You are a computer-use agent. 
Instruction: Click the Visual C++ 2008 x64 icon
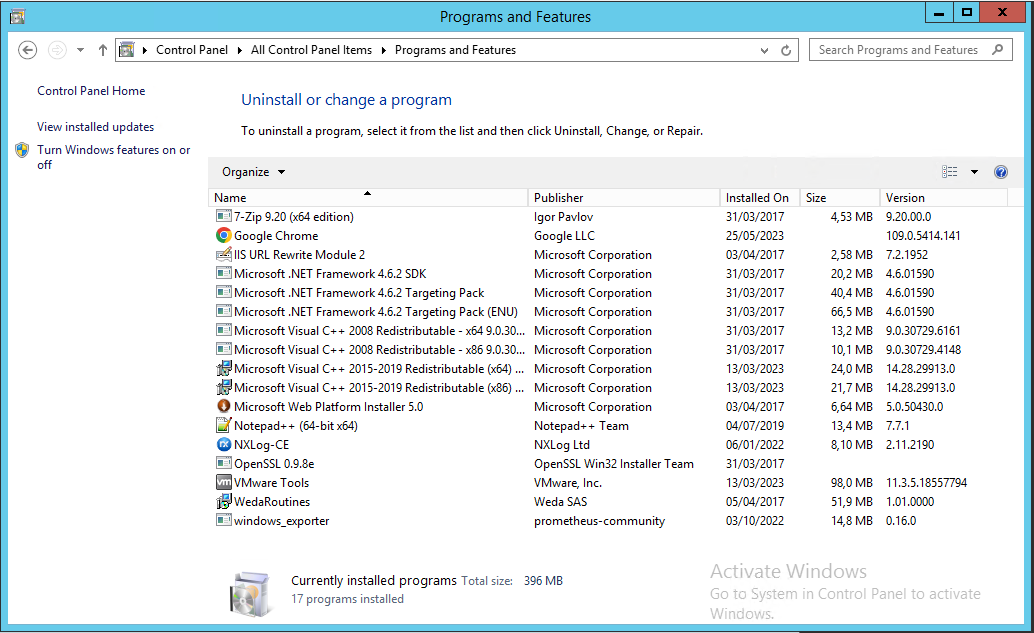click(x=224, y=330)
